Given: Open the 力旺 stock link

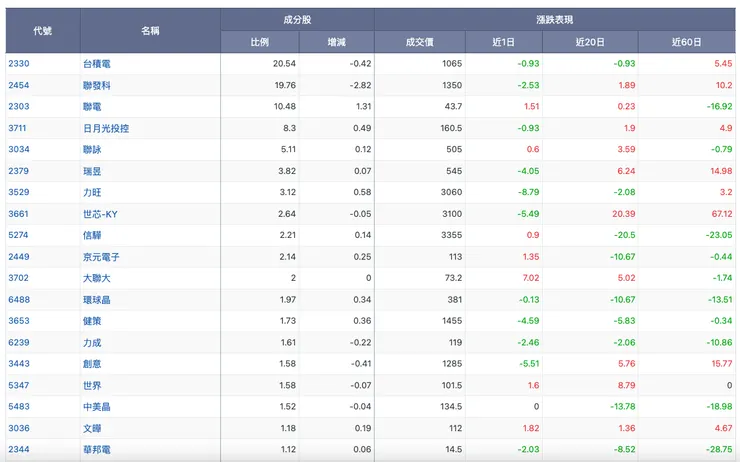Looking at the screenshot, I should tap(92, 193).
